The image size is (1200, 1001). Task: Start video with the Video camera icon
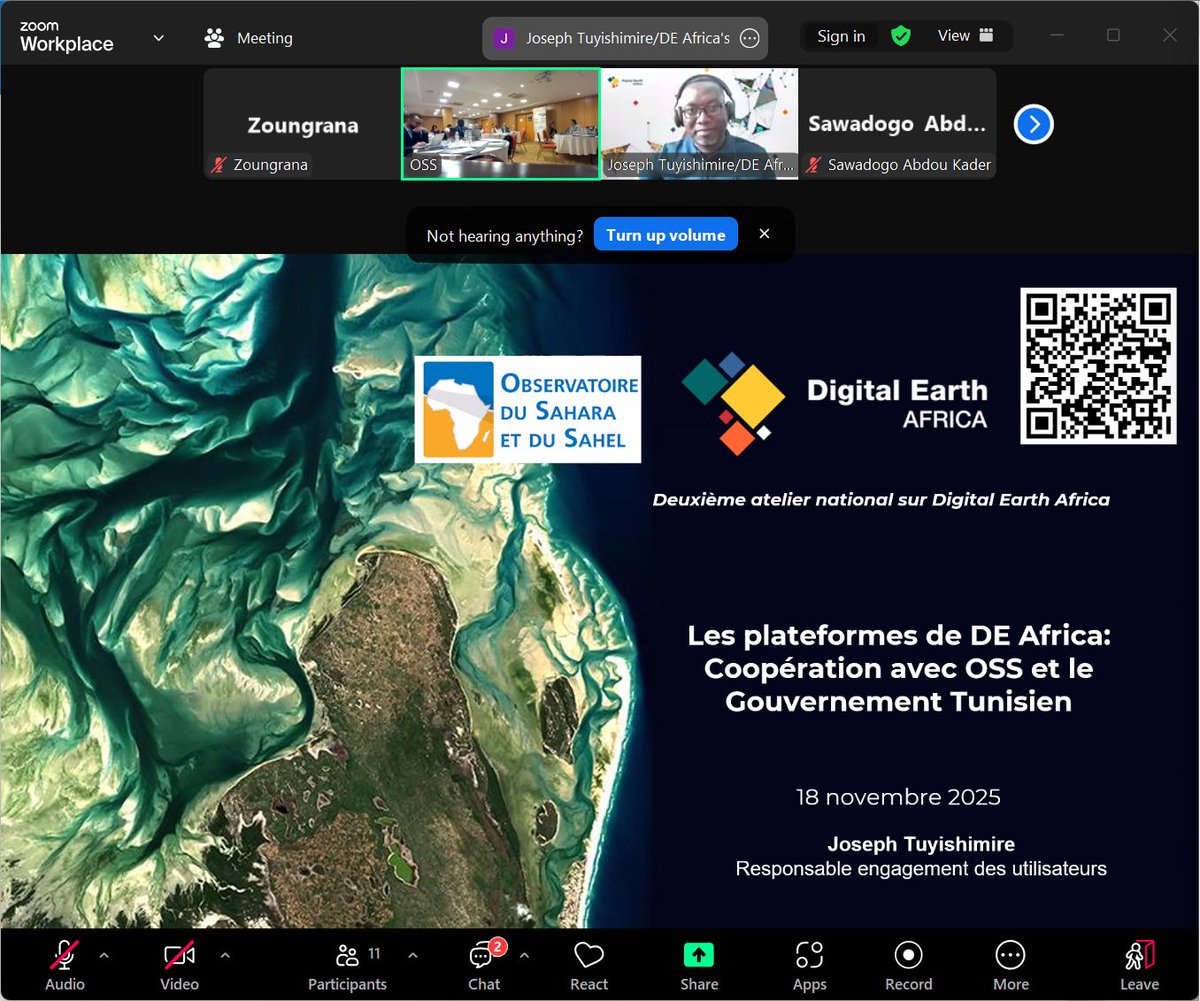pos(178,955)
